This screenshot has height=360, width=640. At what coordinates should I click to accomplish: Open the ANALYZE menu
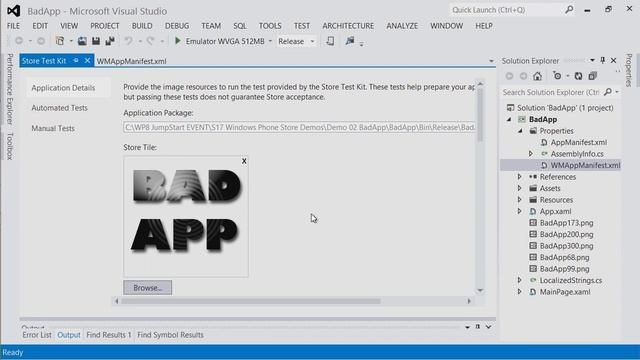tap(402, 26)
